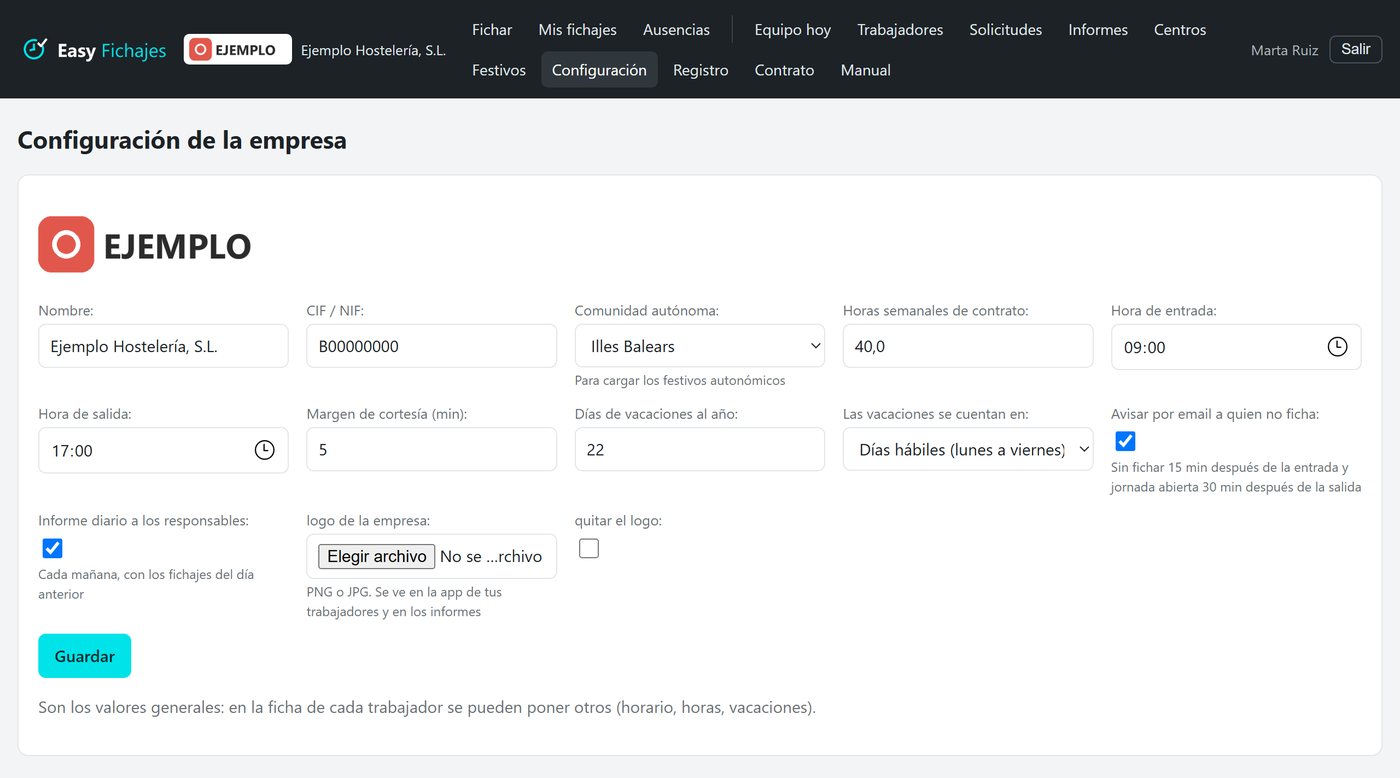The image size is (1400, 778).
Task: Open the Registro page
Action: pos(700,70)
